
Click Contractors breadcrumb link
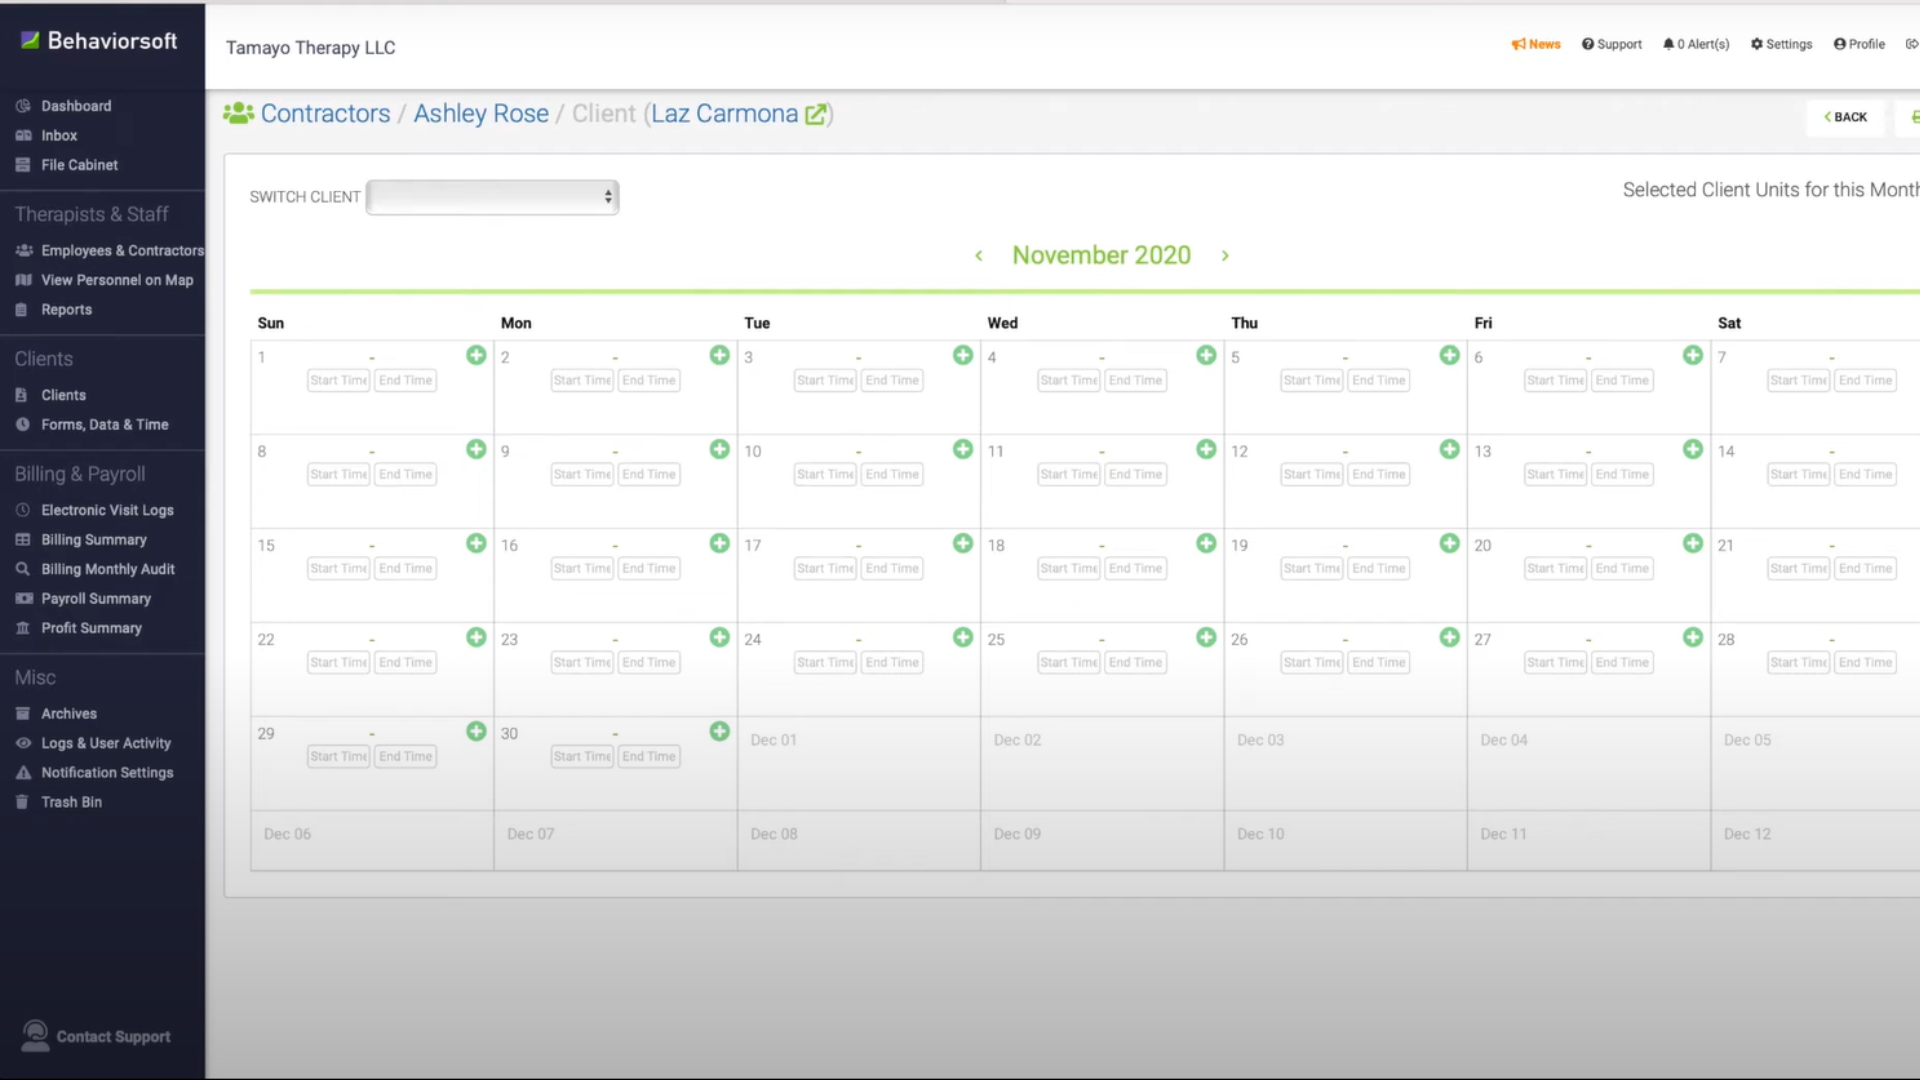click(x=326, y=113)
